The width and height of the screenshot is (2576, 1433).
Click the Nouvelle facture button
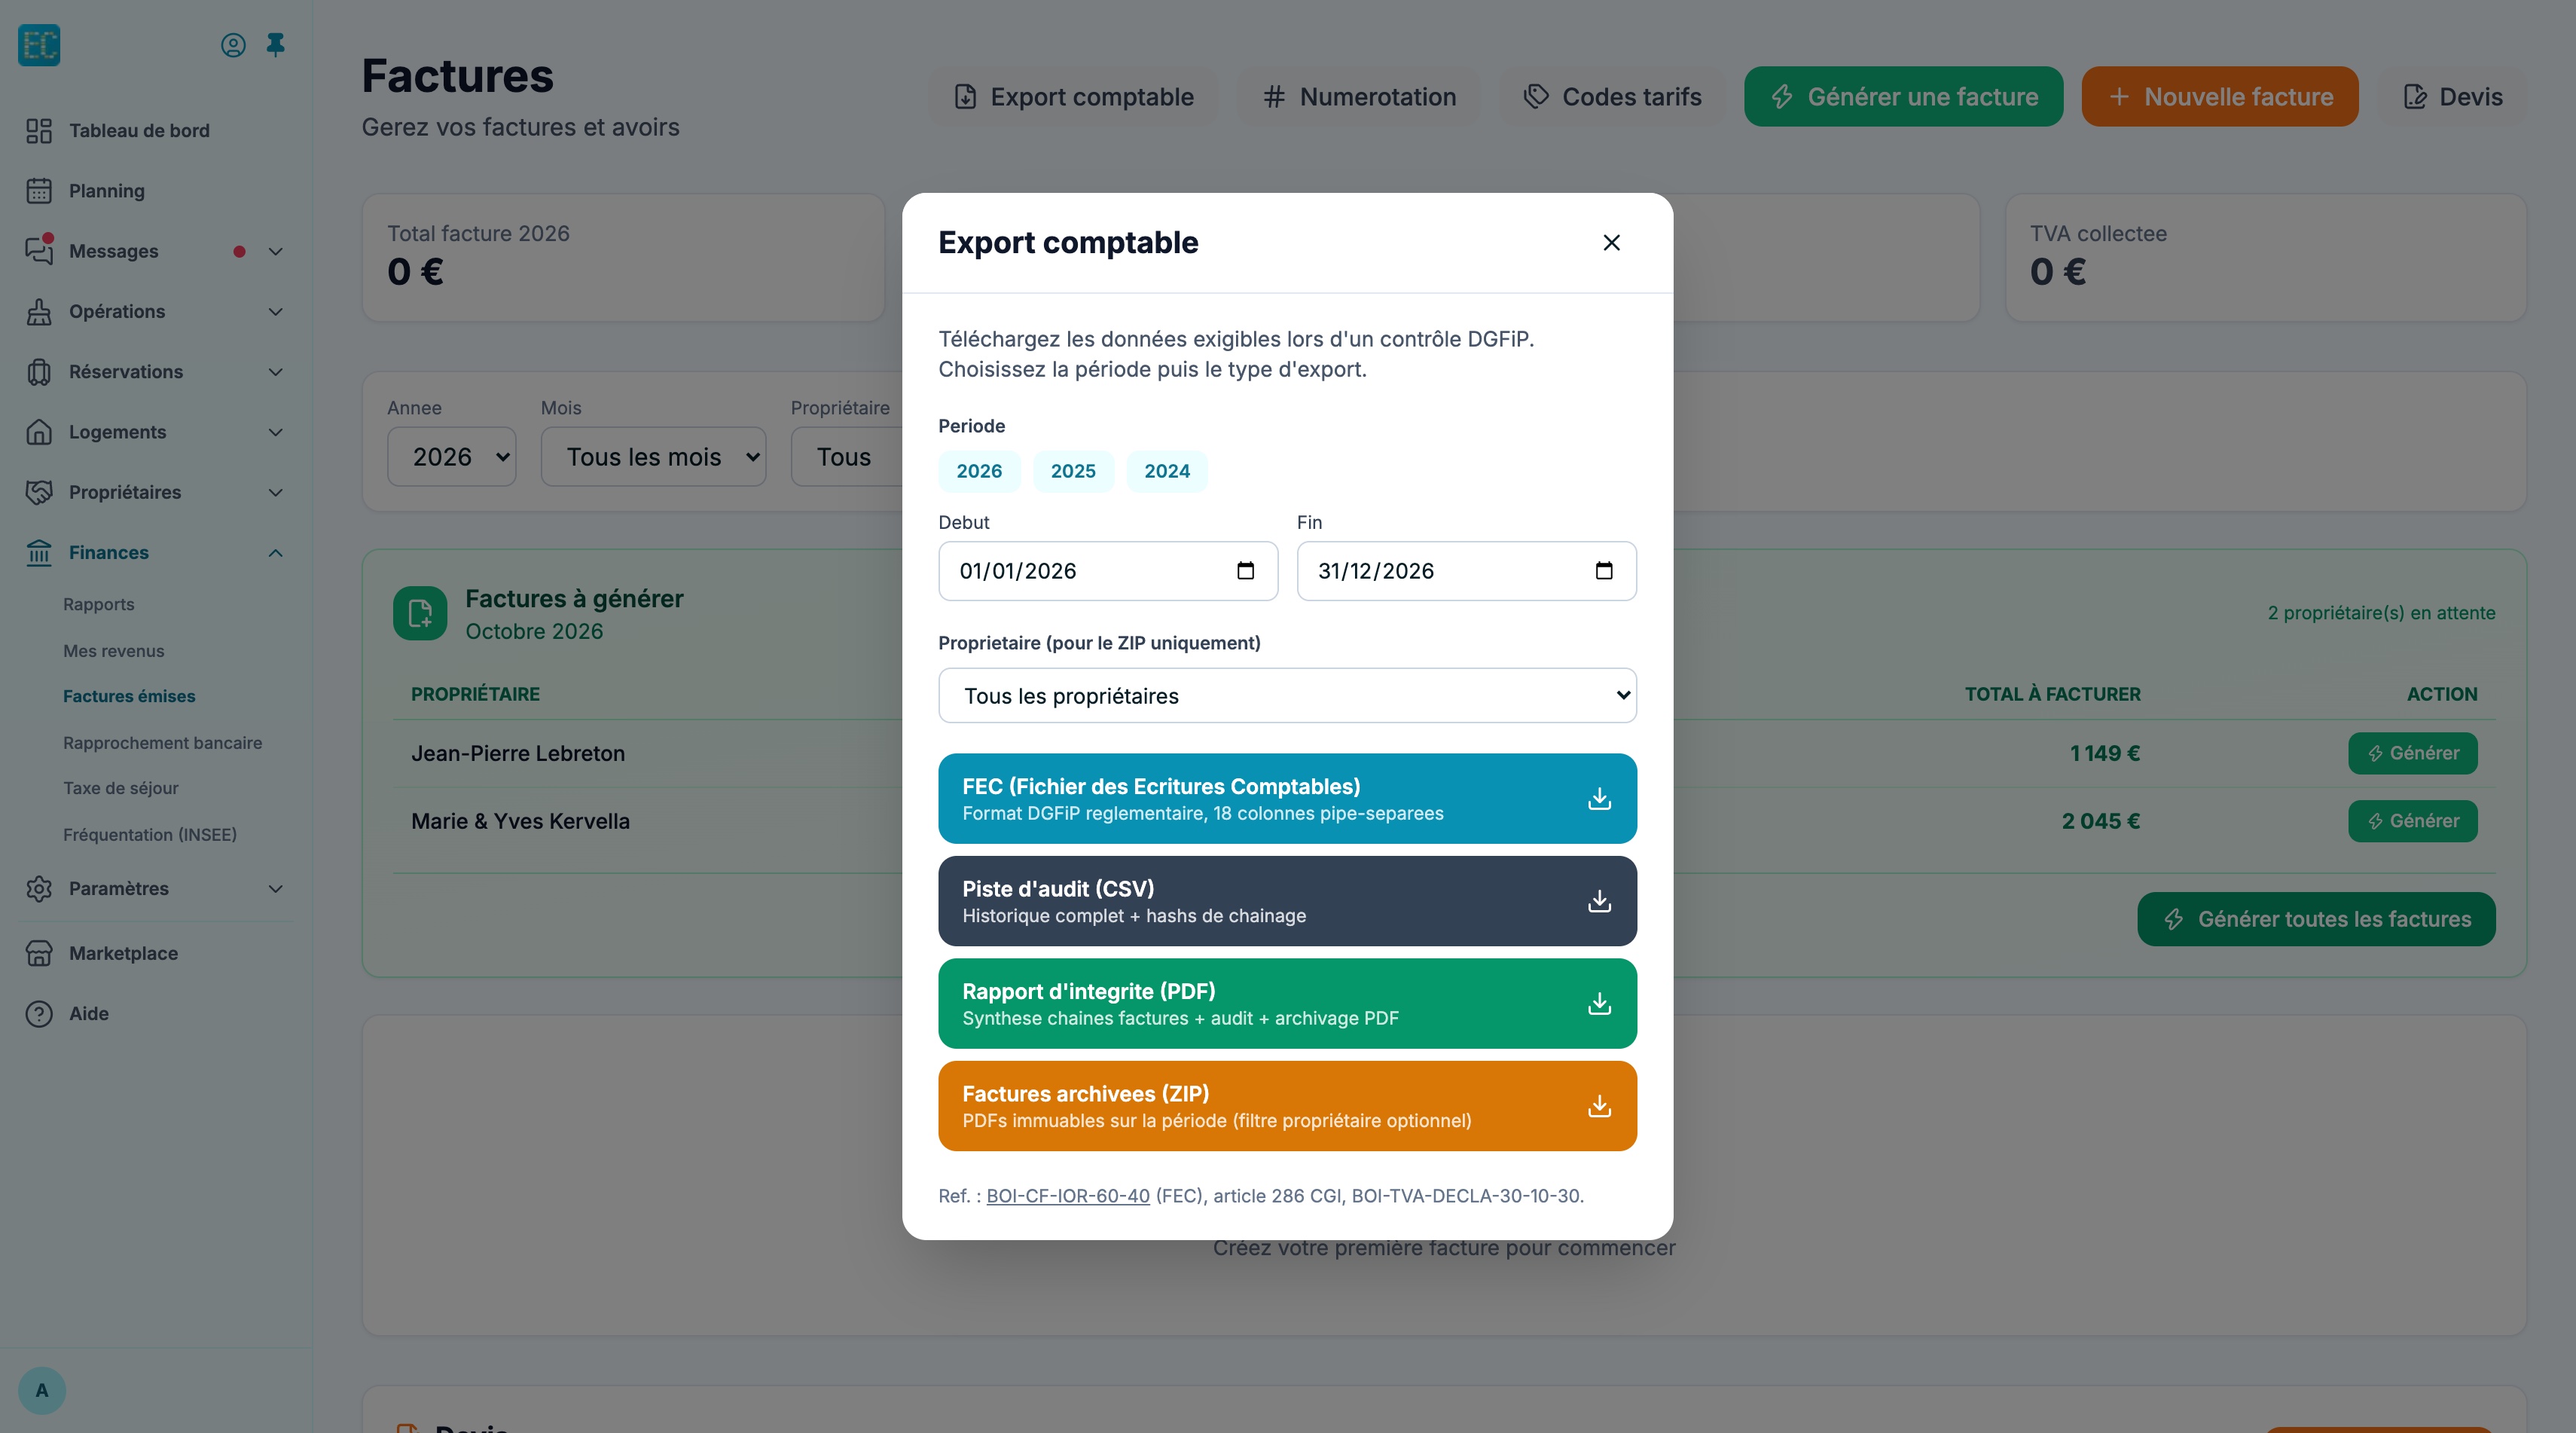coord(2219,97)
